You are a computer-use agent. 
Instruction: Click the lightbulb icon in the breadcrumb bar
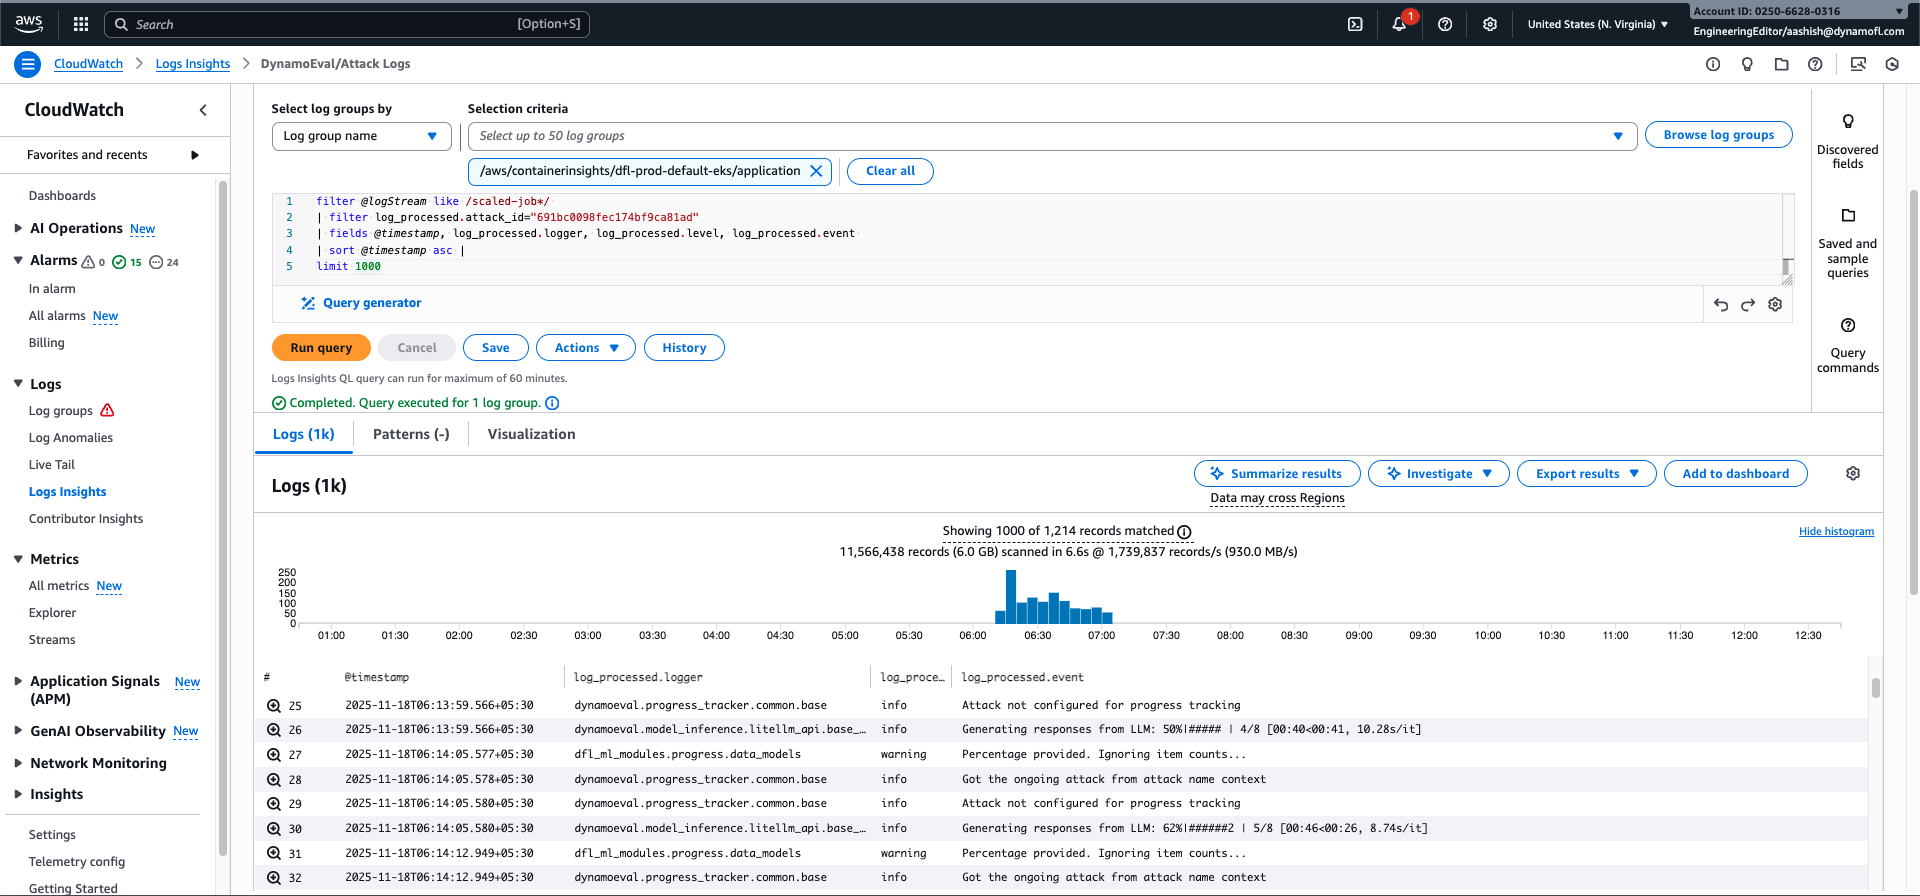coord(1747,64)
